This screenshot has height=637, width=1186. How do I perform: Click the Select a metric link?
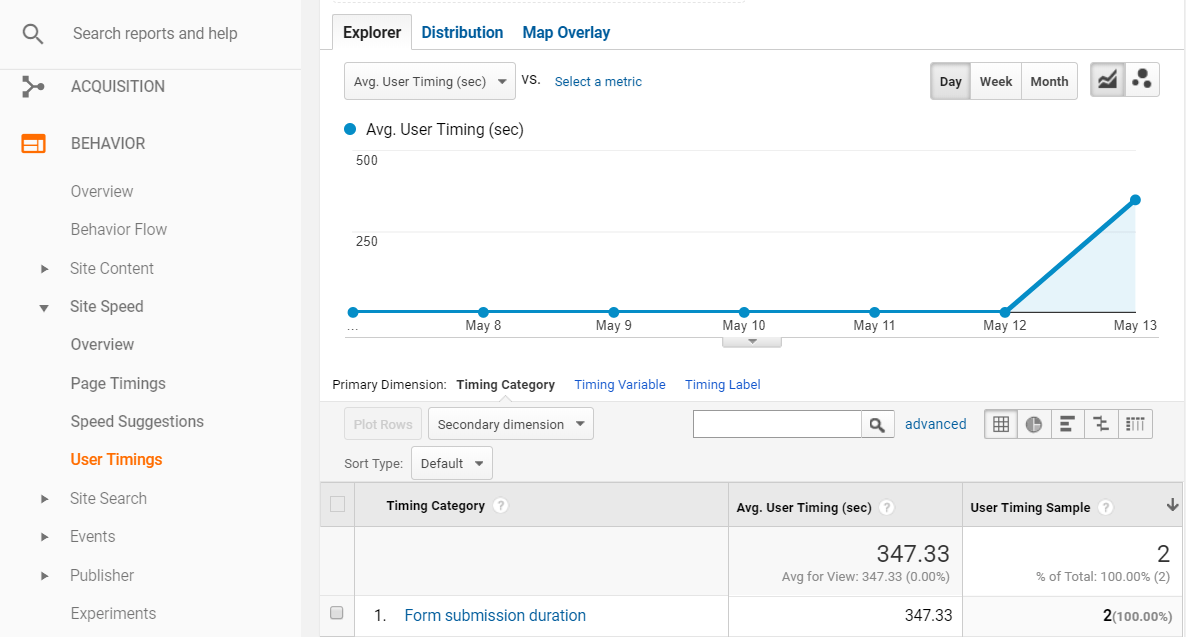(597, 81)
